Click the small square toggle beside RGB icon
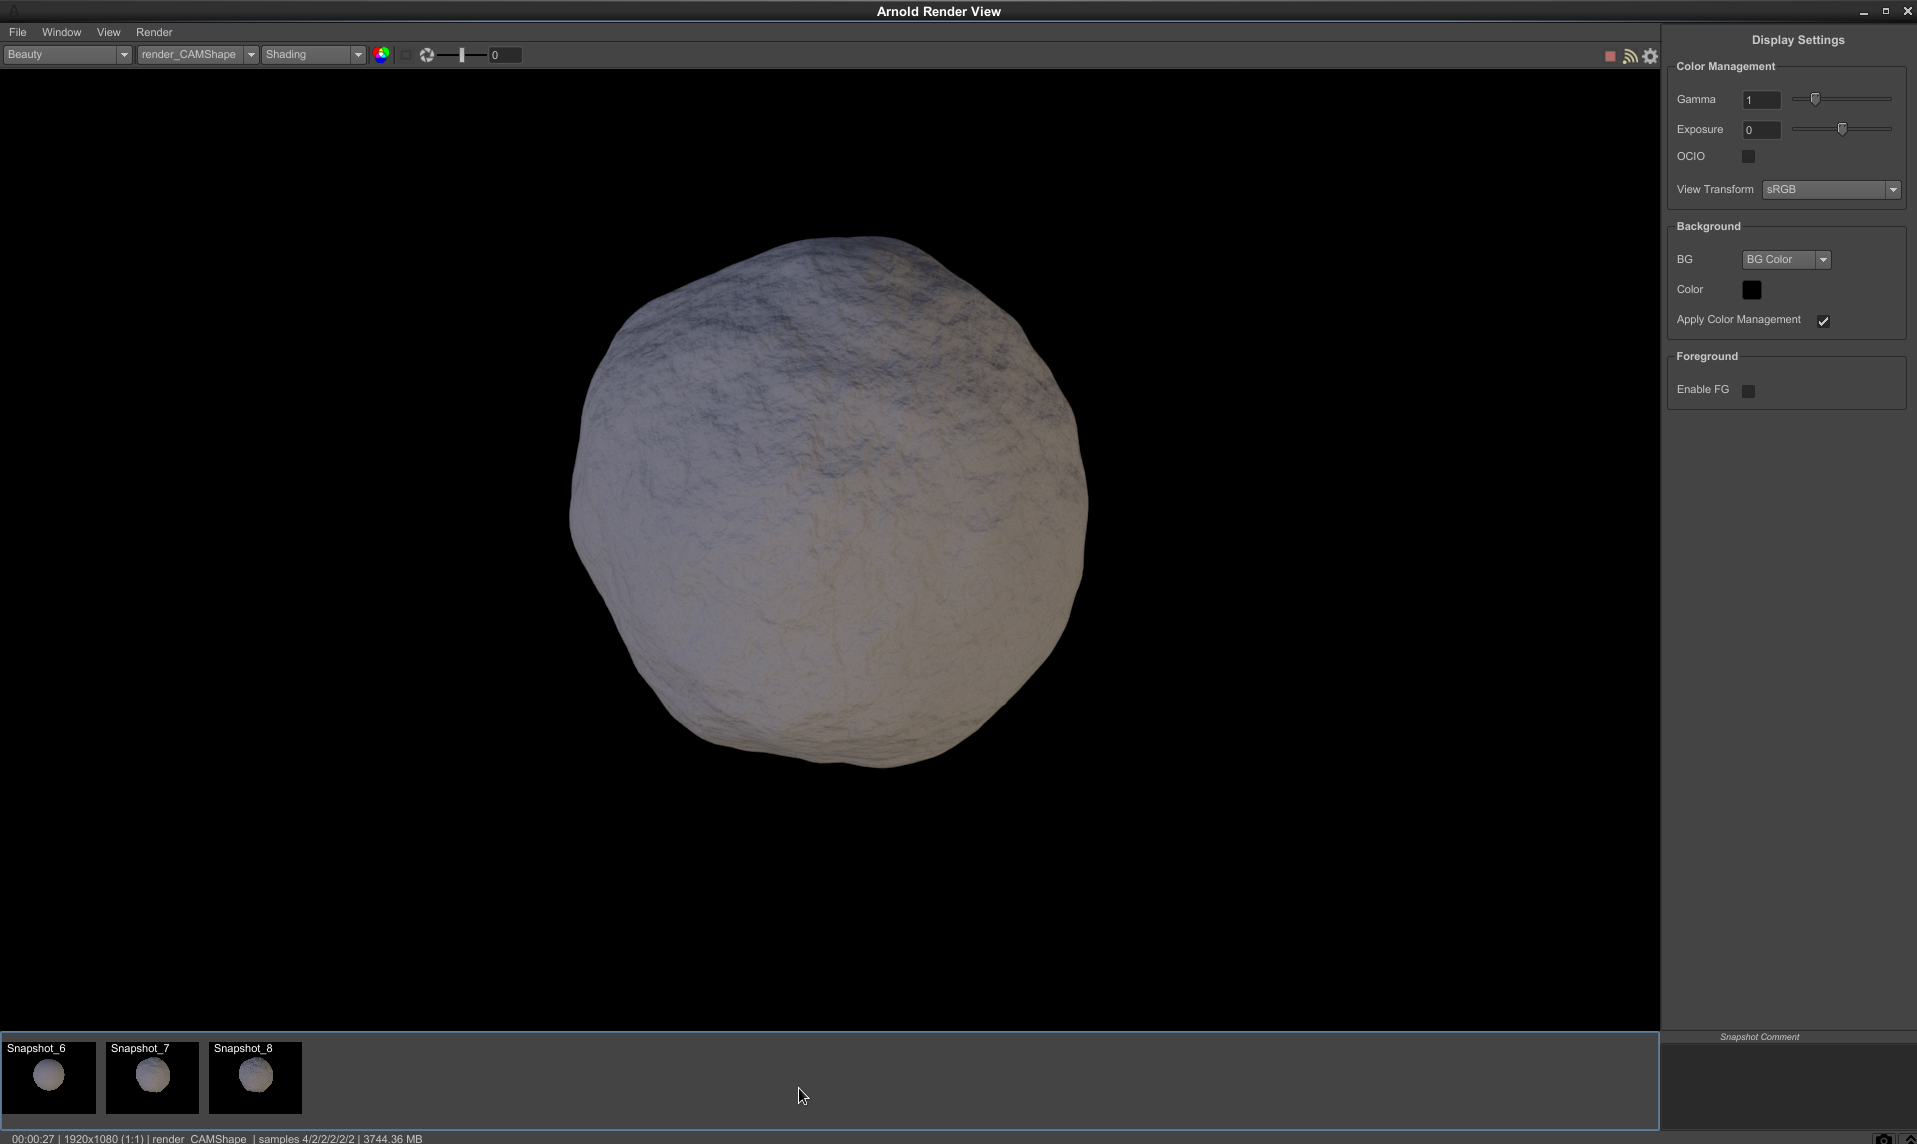Viewport: 1917px width, 1144px height. pos(406,55)
